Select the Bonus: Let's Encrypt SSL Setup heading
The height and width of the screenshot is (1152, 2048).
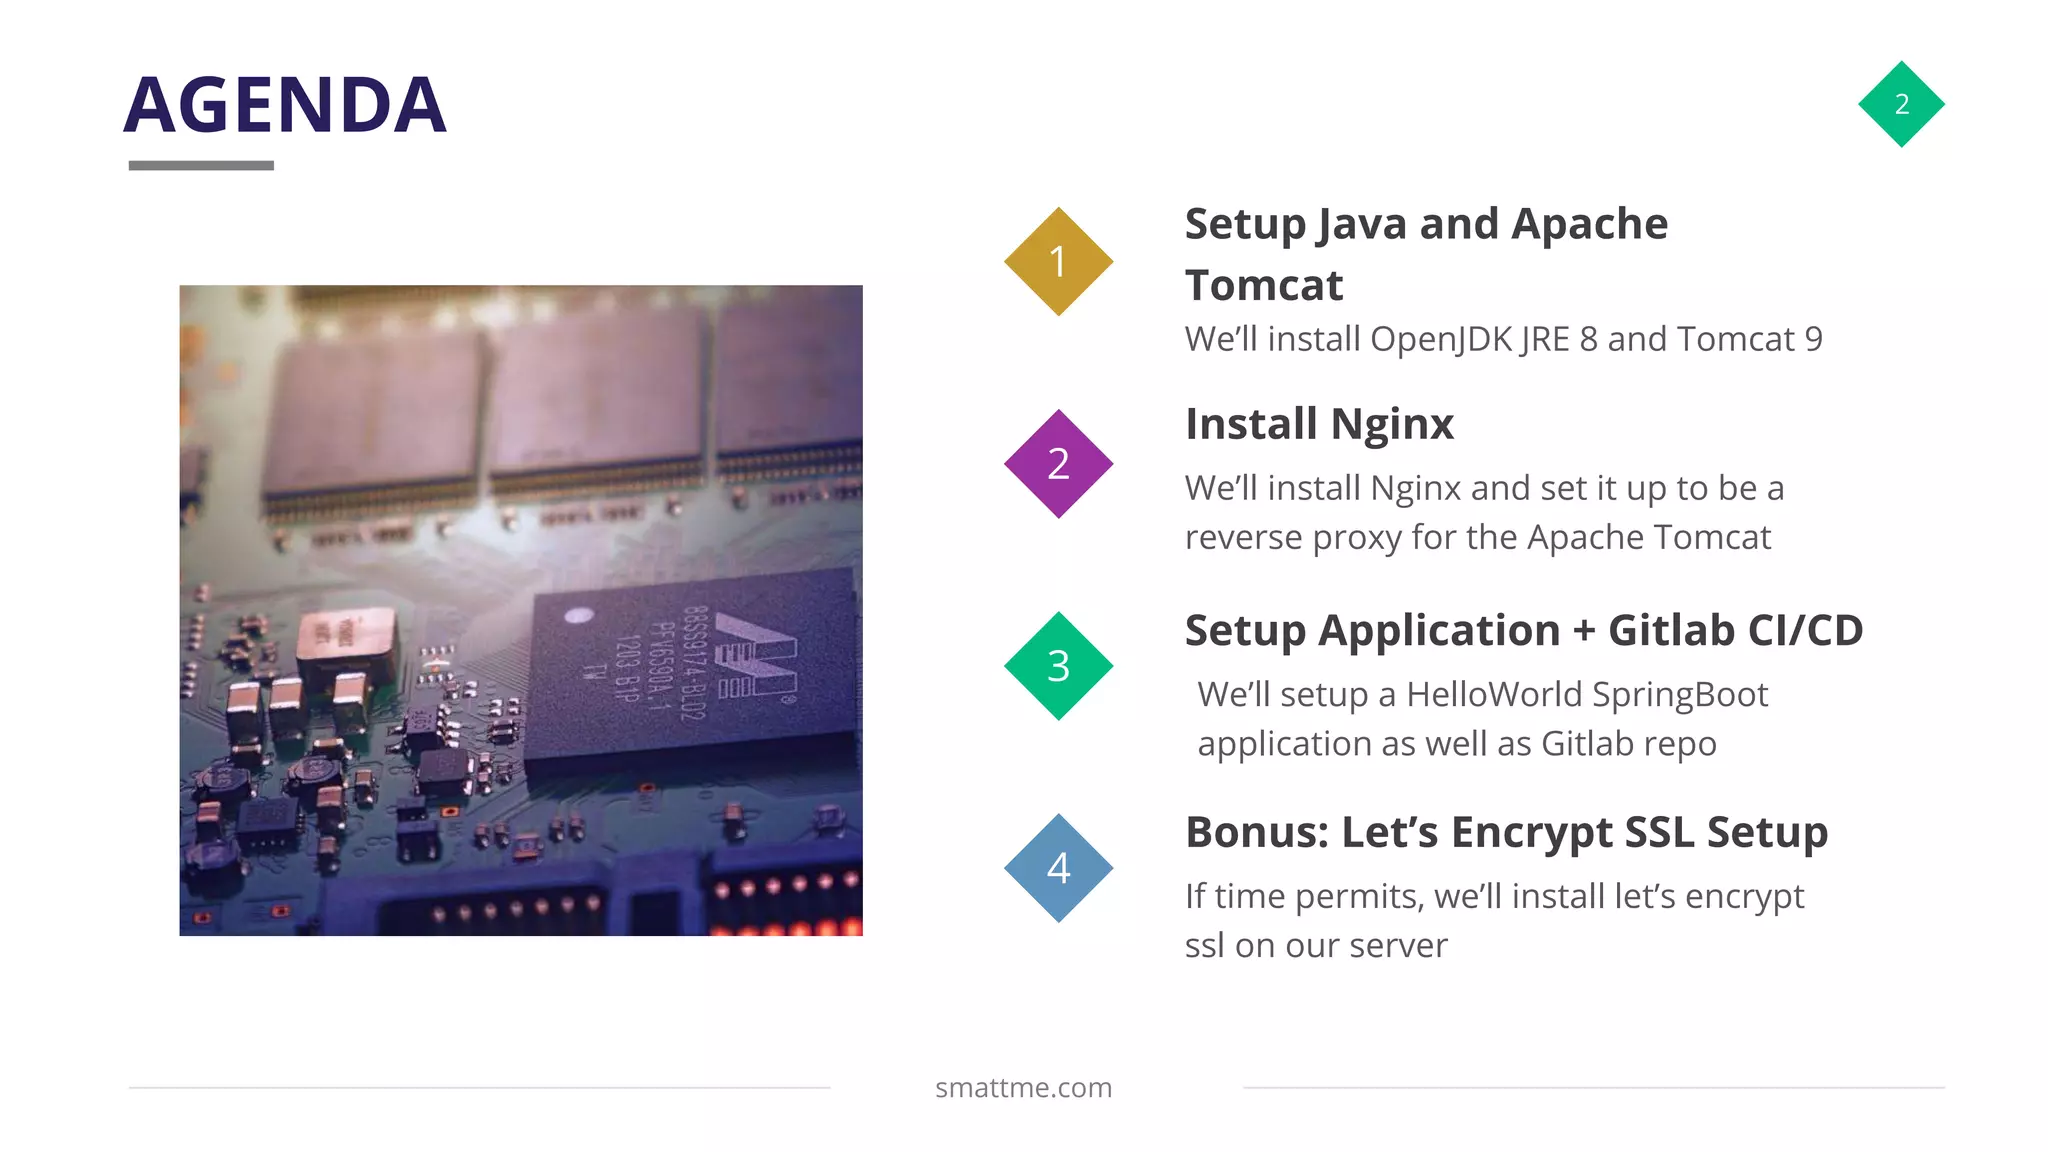1506,833
